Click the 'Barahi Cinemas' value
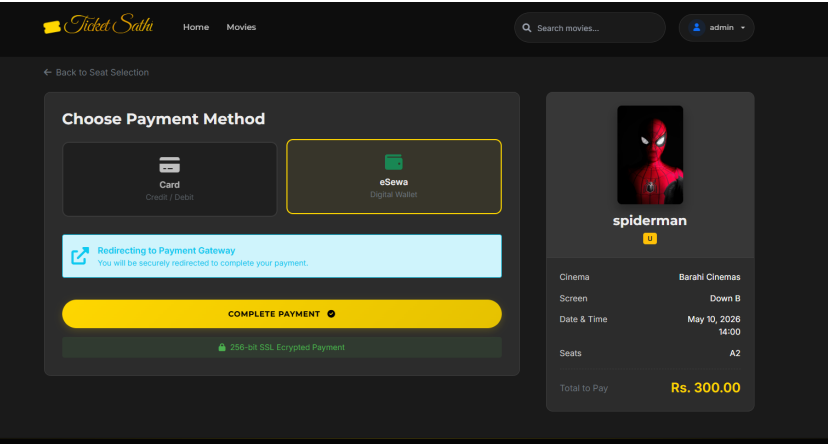 coord(709,277)
